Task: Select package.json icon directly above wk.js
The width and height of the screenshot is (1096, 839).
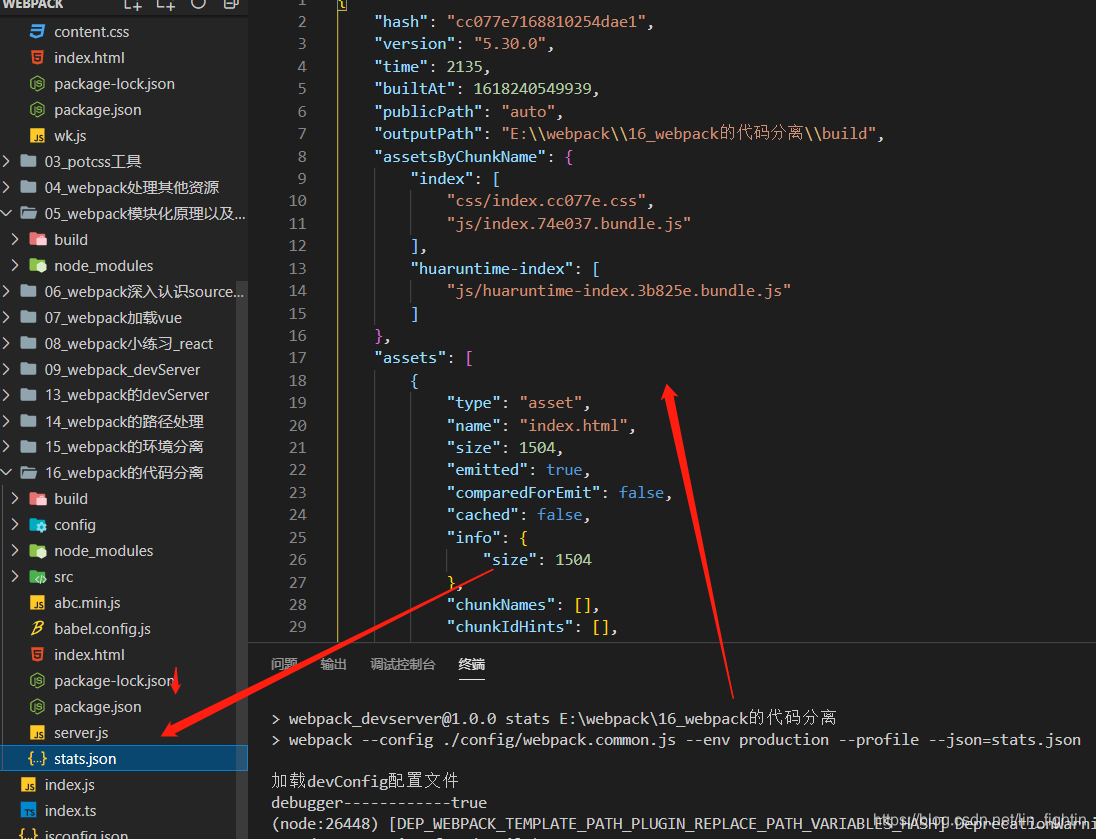Action: pyautogui.click(x=37, y=110)
